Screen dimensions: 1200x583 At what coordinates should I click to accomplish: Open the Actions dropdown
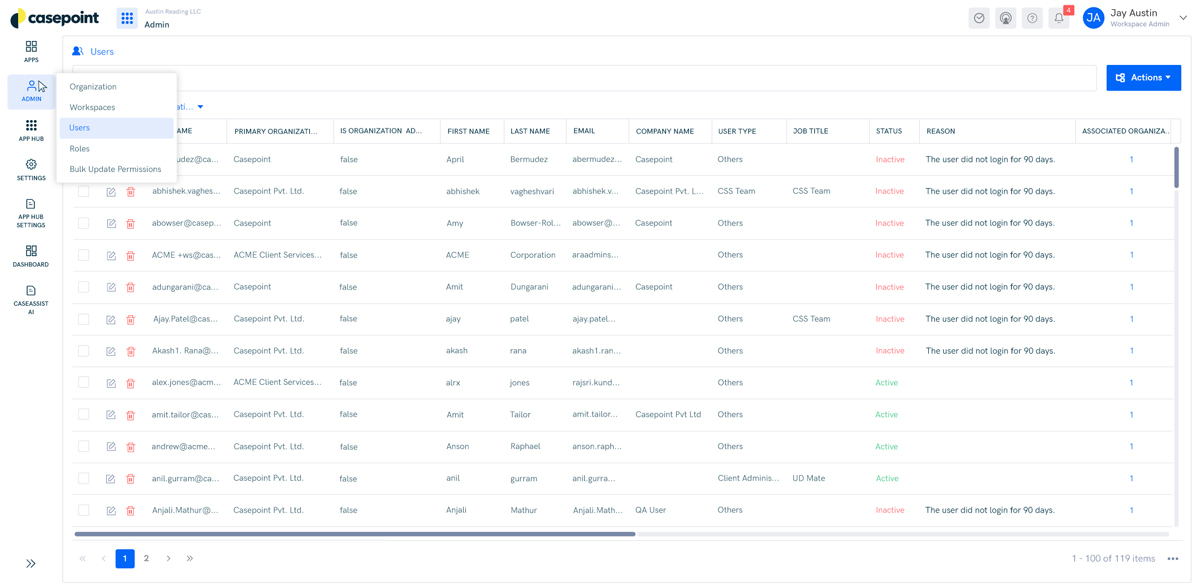point(1142,77)
